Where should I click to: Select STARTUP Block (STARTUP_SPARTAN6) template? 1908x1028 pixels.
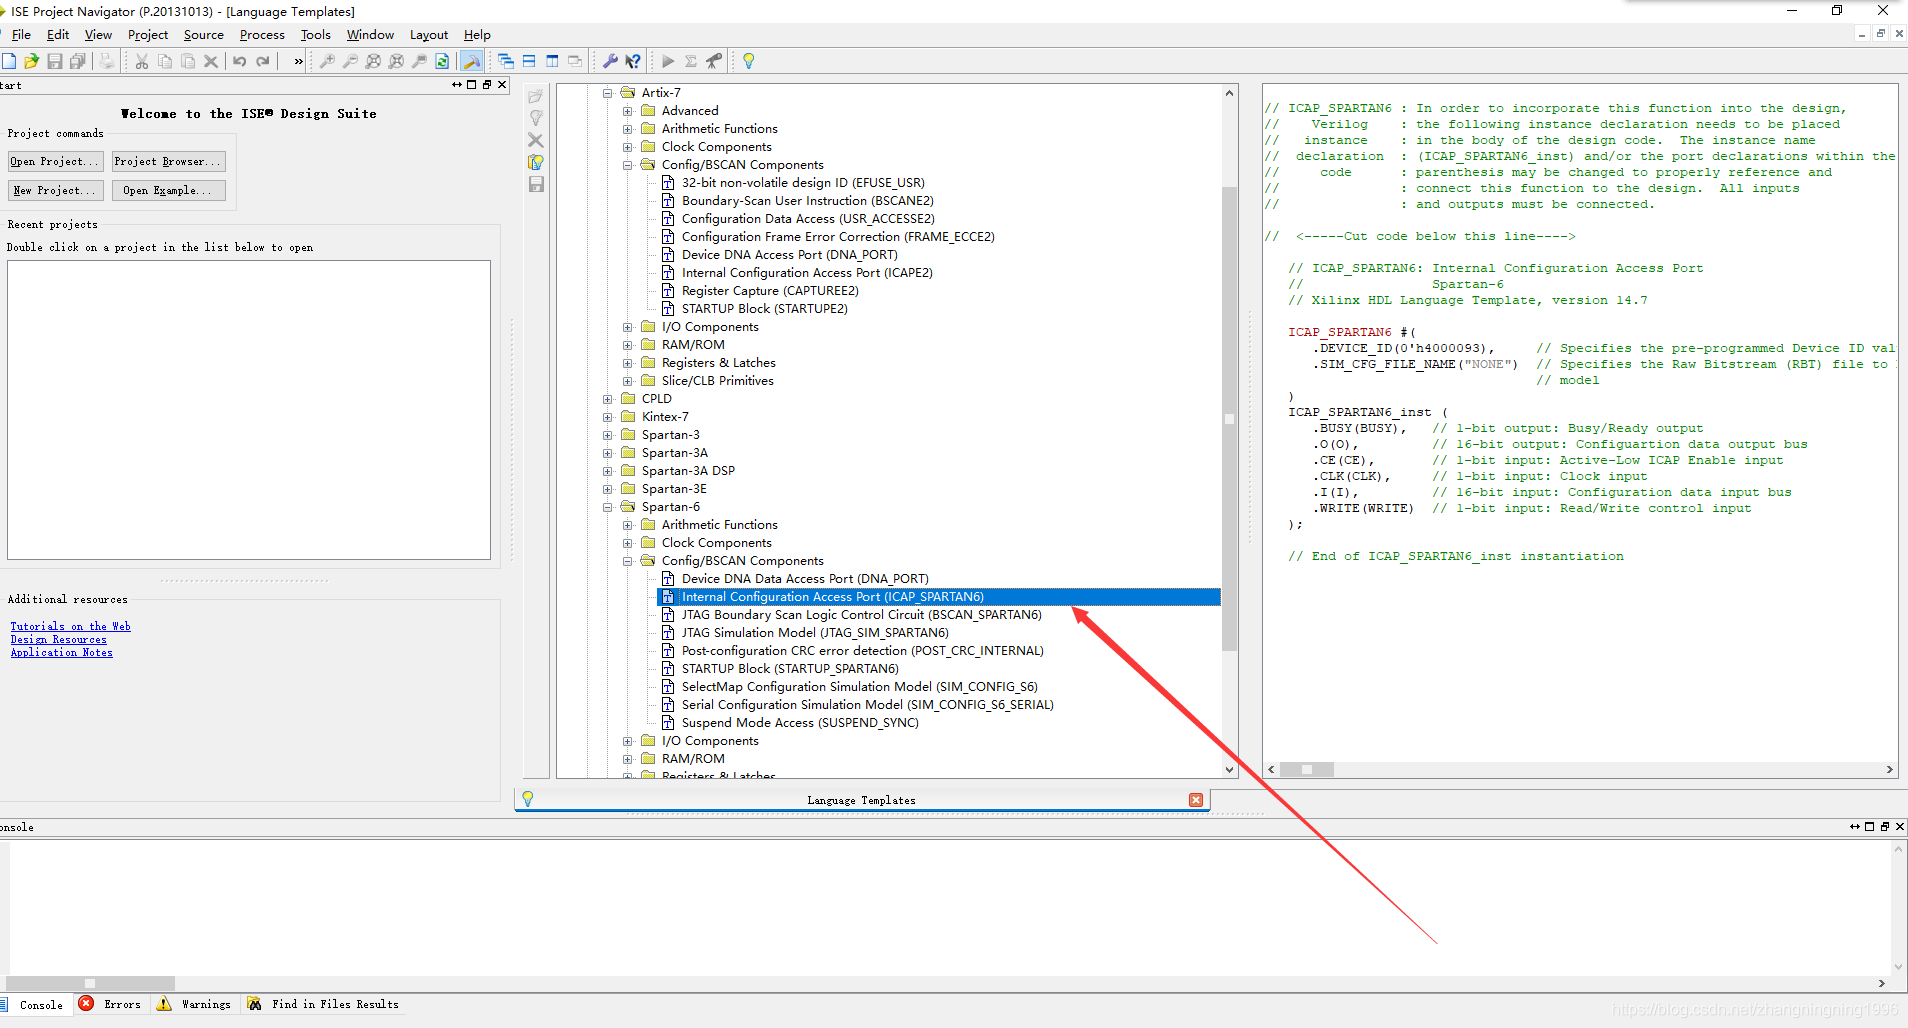point(790,669)
